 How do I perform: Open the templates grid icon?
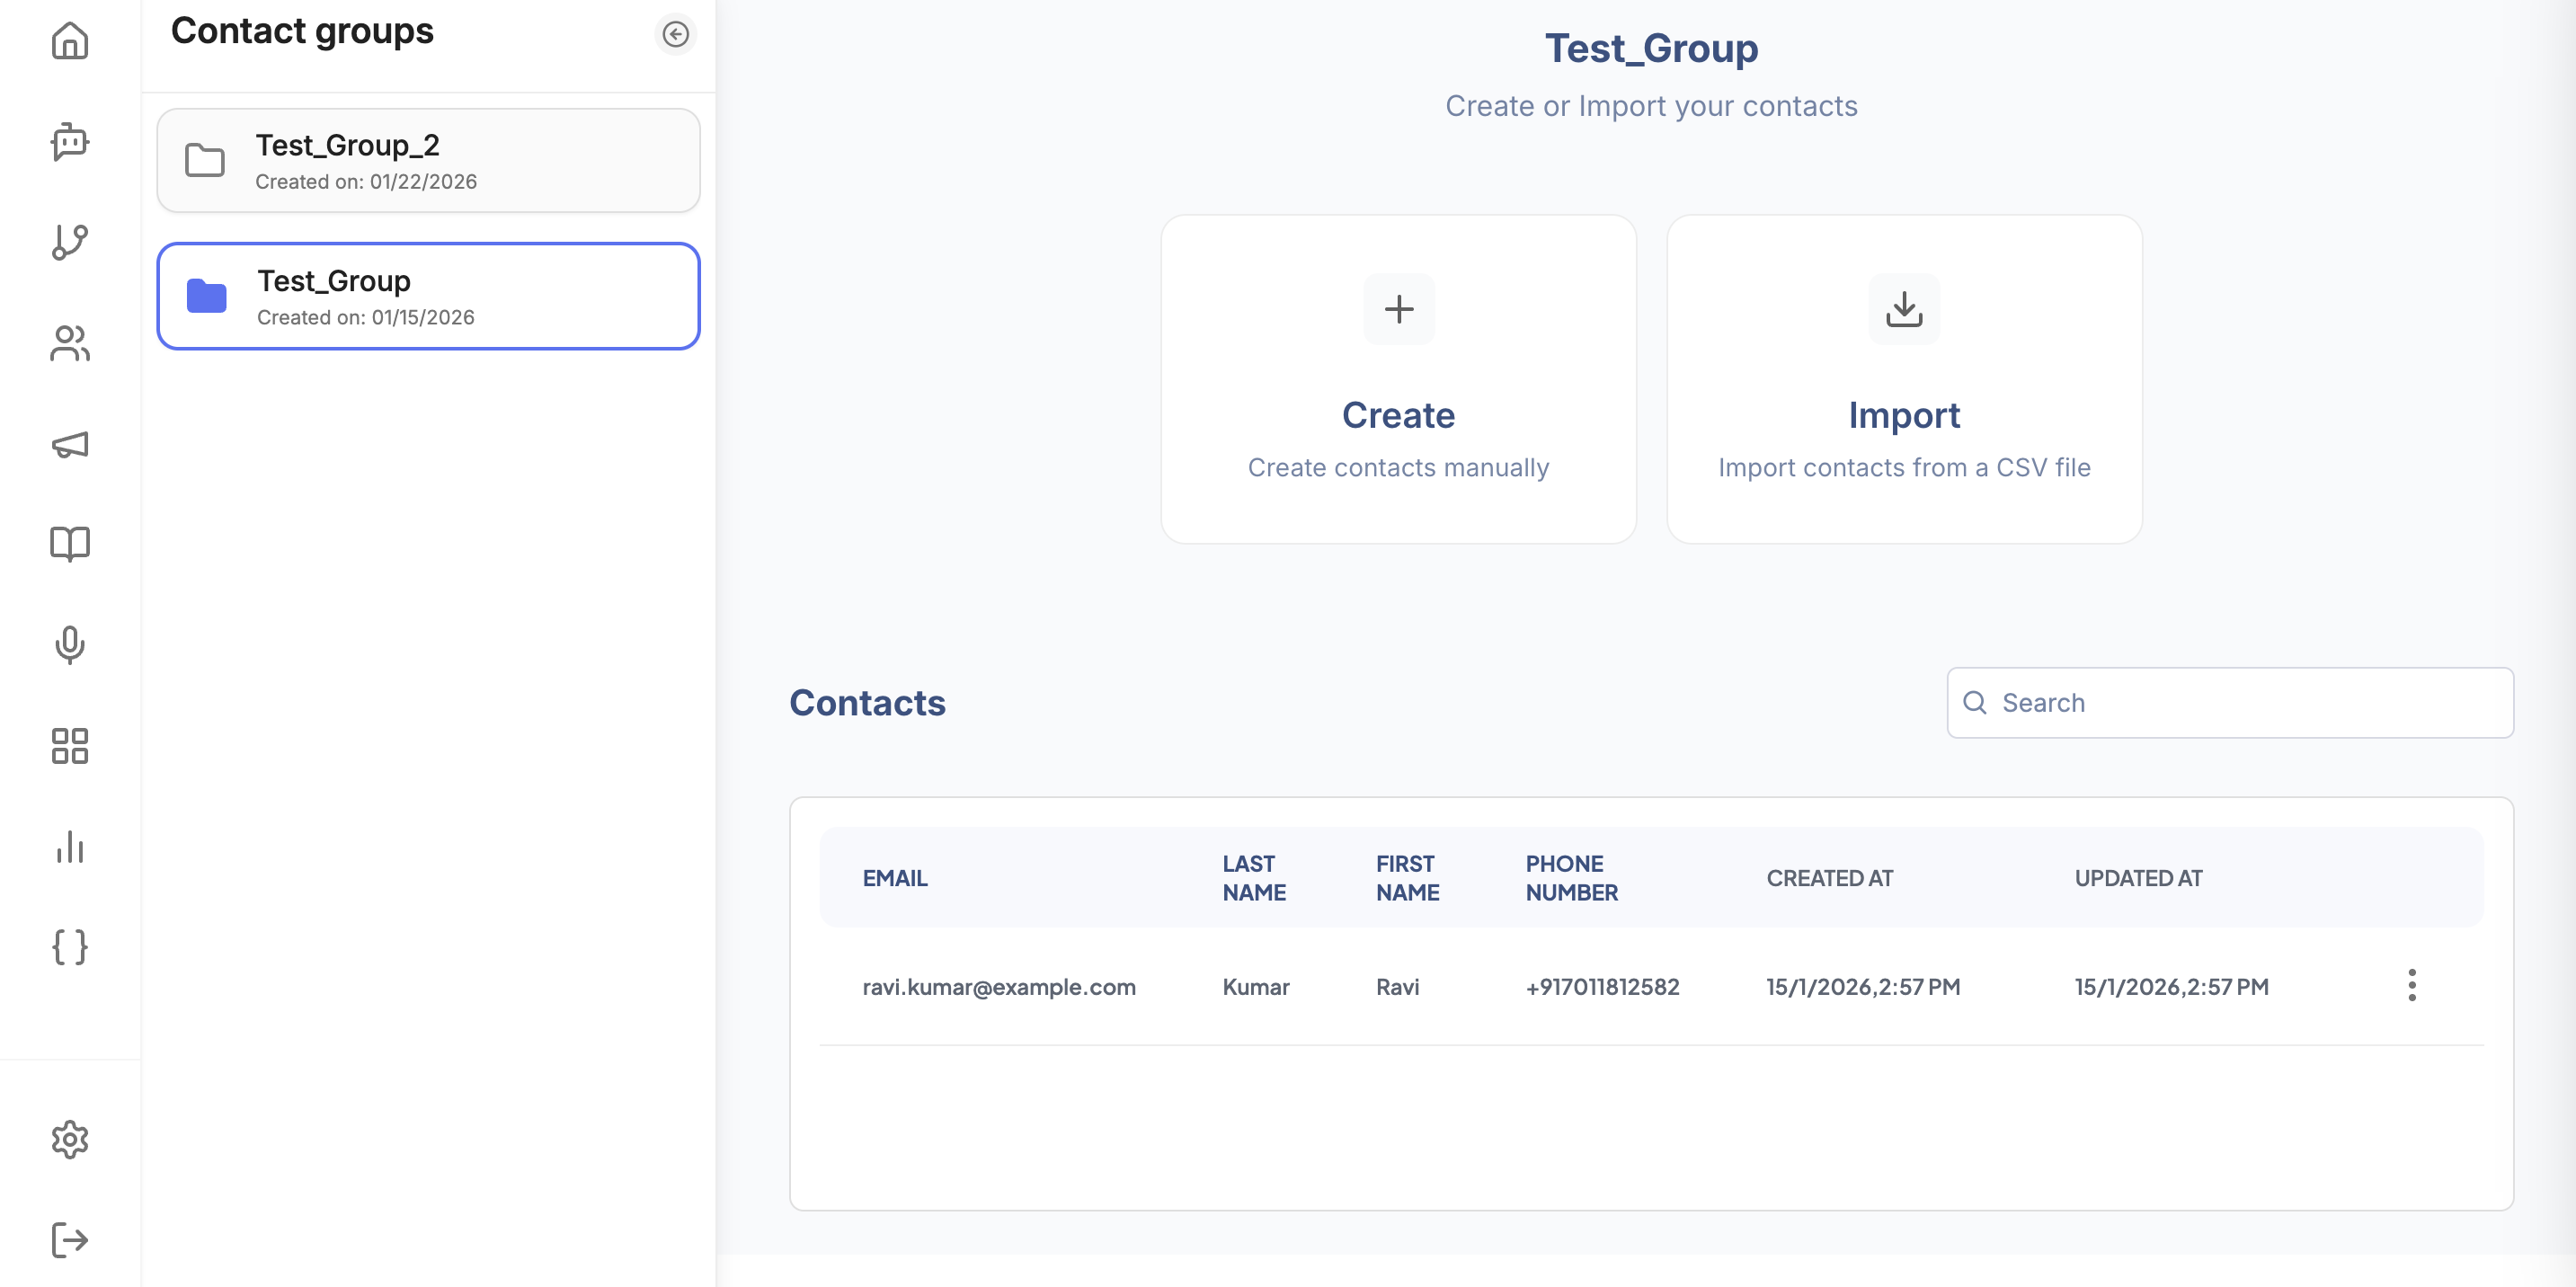[69, 746]
